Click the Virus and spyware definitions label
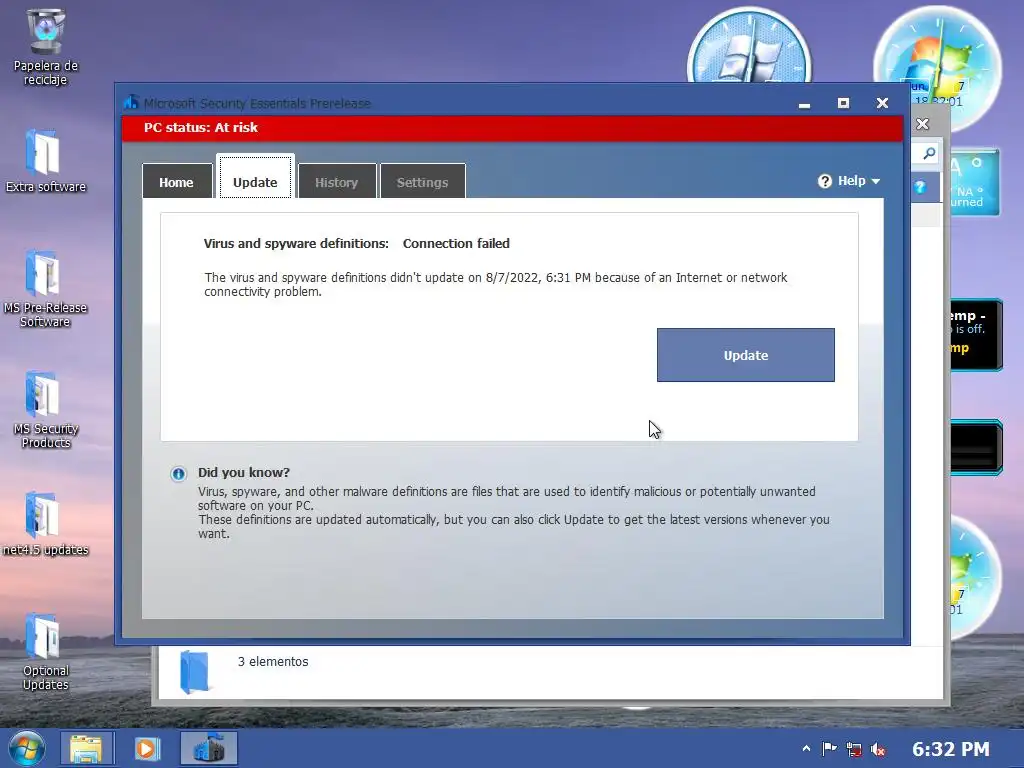This screenshot has height=768, width=1024. pyautogui.click(x=296, y=244)
